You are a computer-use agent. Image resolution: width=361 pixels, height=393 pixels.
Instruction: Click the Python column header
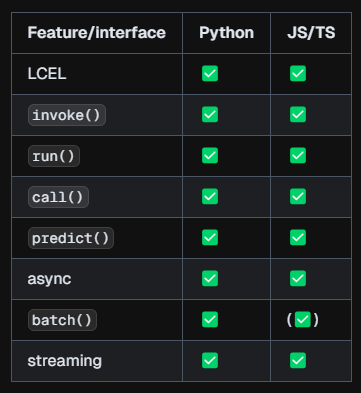point(227,33)
